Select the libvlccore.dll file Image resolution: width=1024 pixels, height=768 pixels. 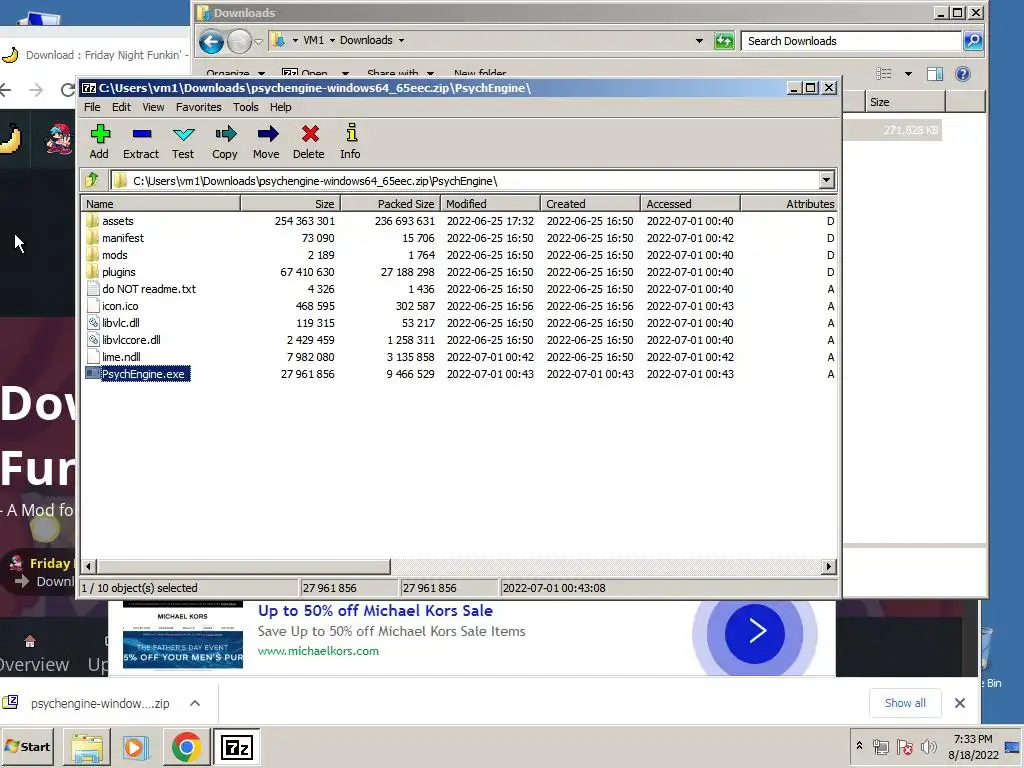131,340
